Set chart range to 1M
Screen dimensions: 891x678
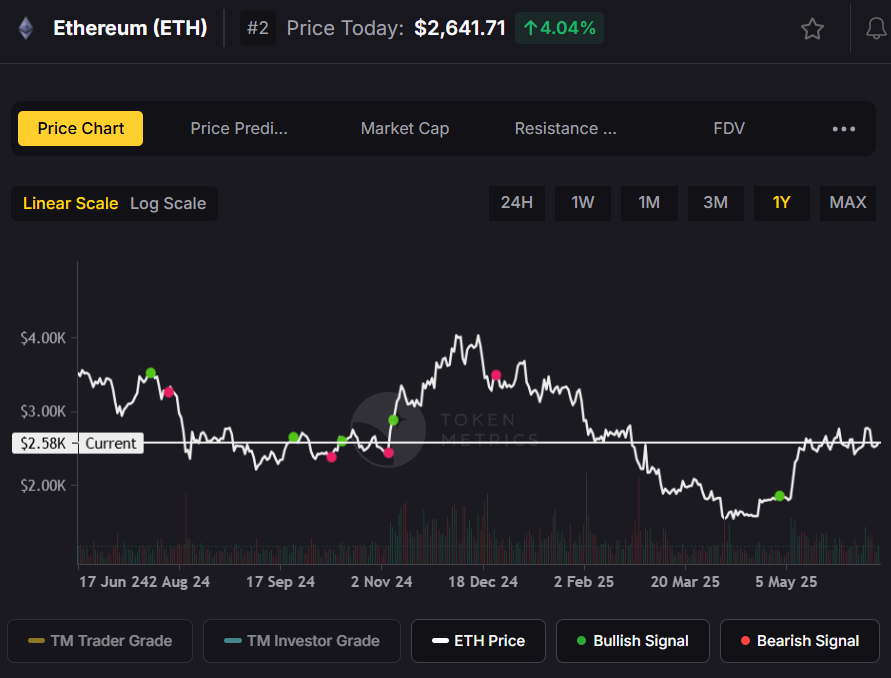(x=649, y=203)
